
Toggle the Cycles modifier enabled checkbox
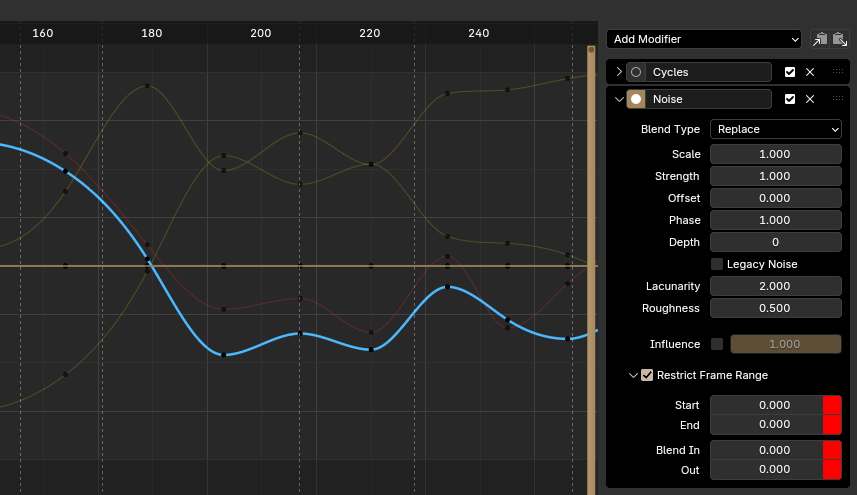790,72
